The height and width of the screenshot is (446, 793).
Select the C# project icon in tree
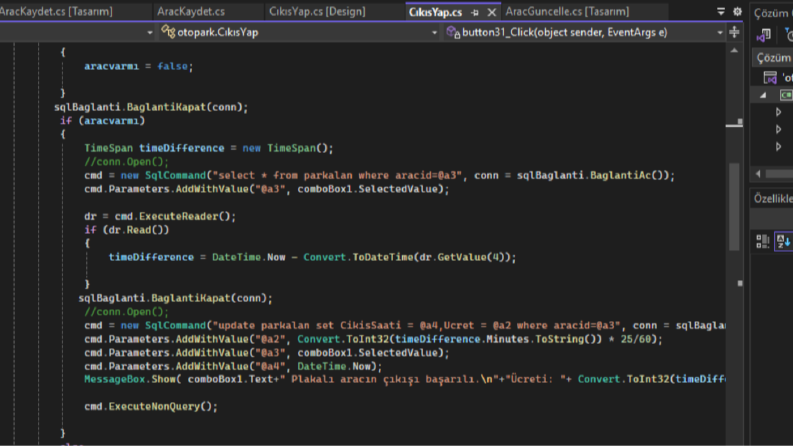point(786,95)
